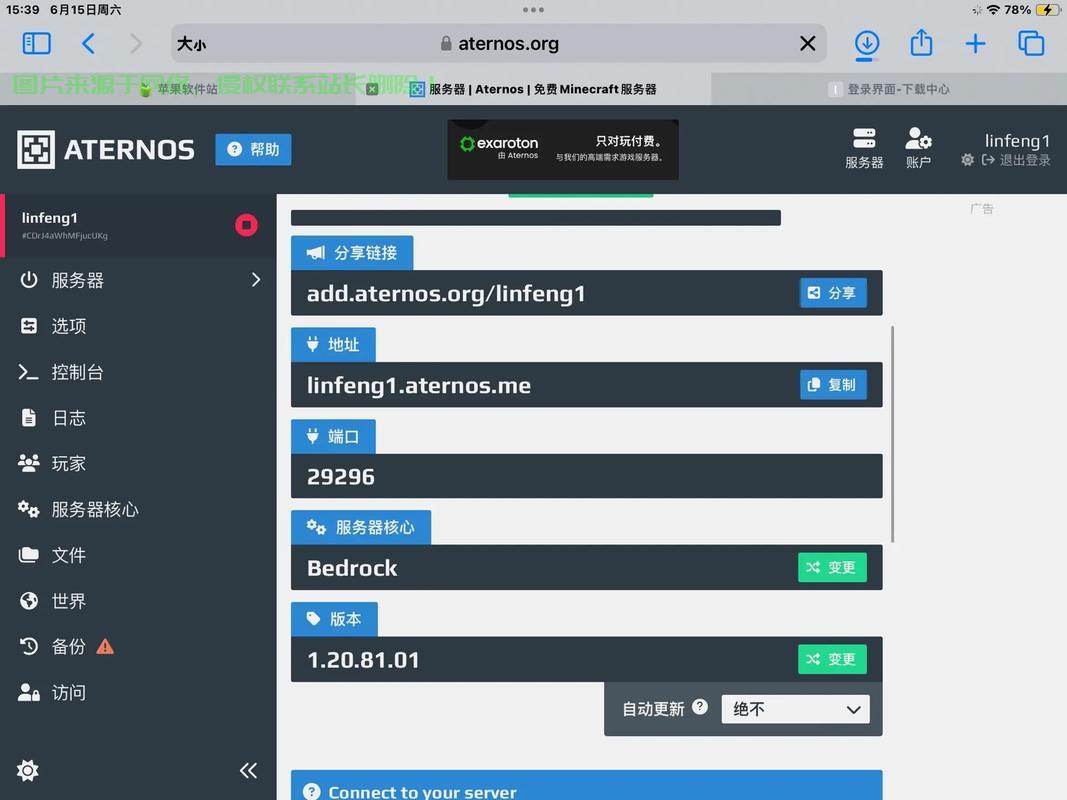This screenshot has height=800, width=1067.
Task: Tap the Wi-Fi status icon
Action: point(993,10)
